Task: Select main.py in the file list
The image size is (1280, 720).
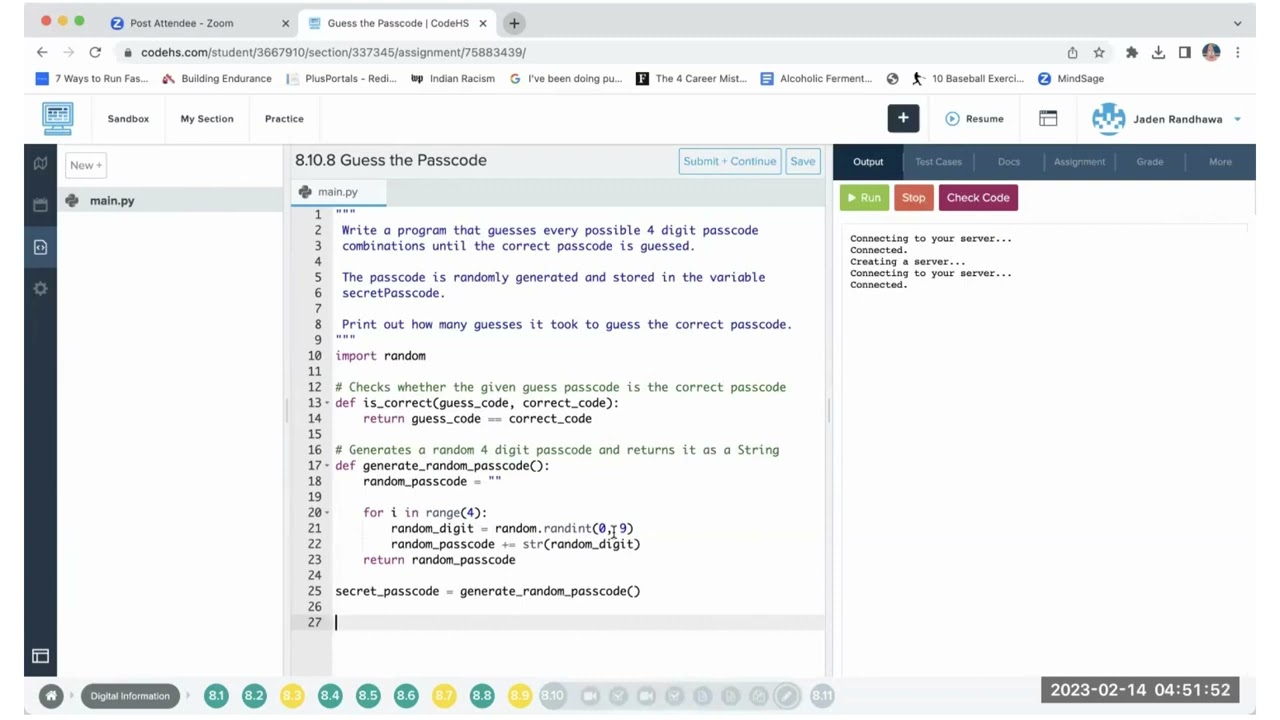Action: pyautogui.click(x=170, y=201)
